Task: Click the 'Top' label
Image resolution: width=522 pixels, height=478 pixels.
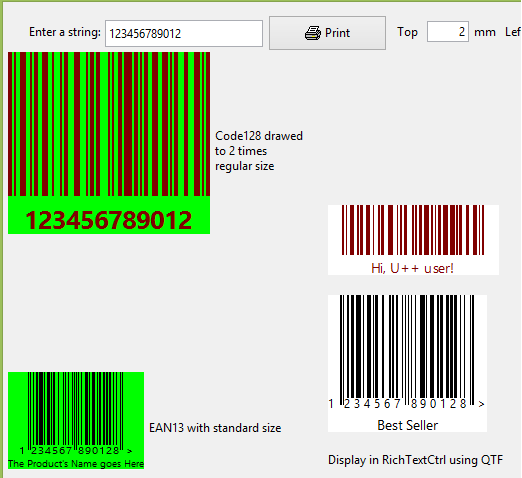Action: coord(407,32)
